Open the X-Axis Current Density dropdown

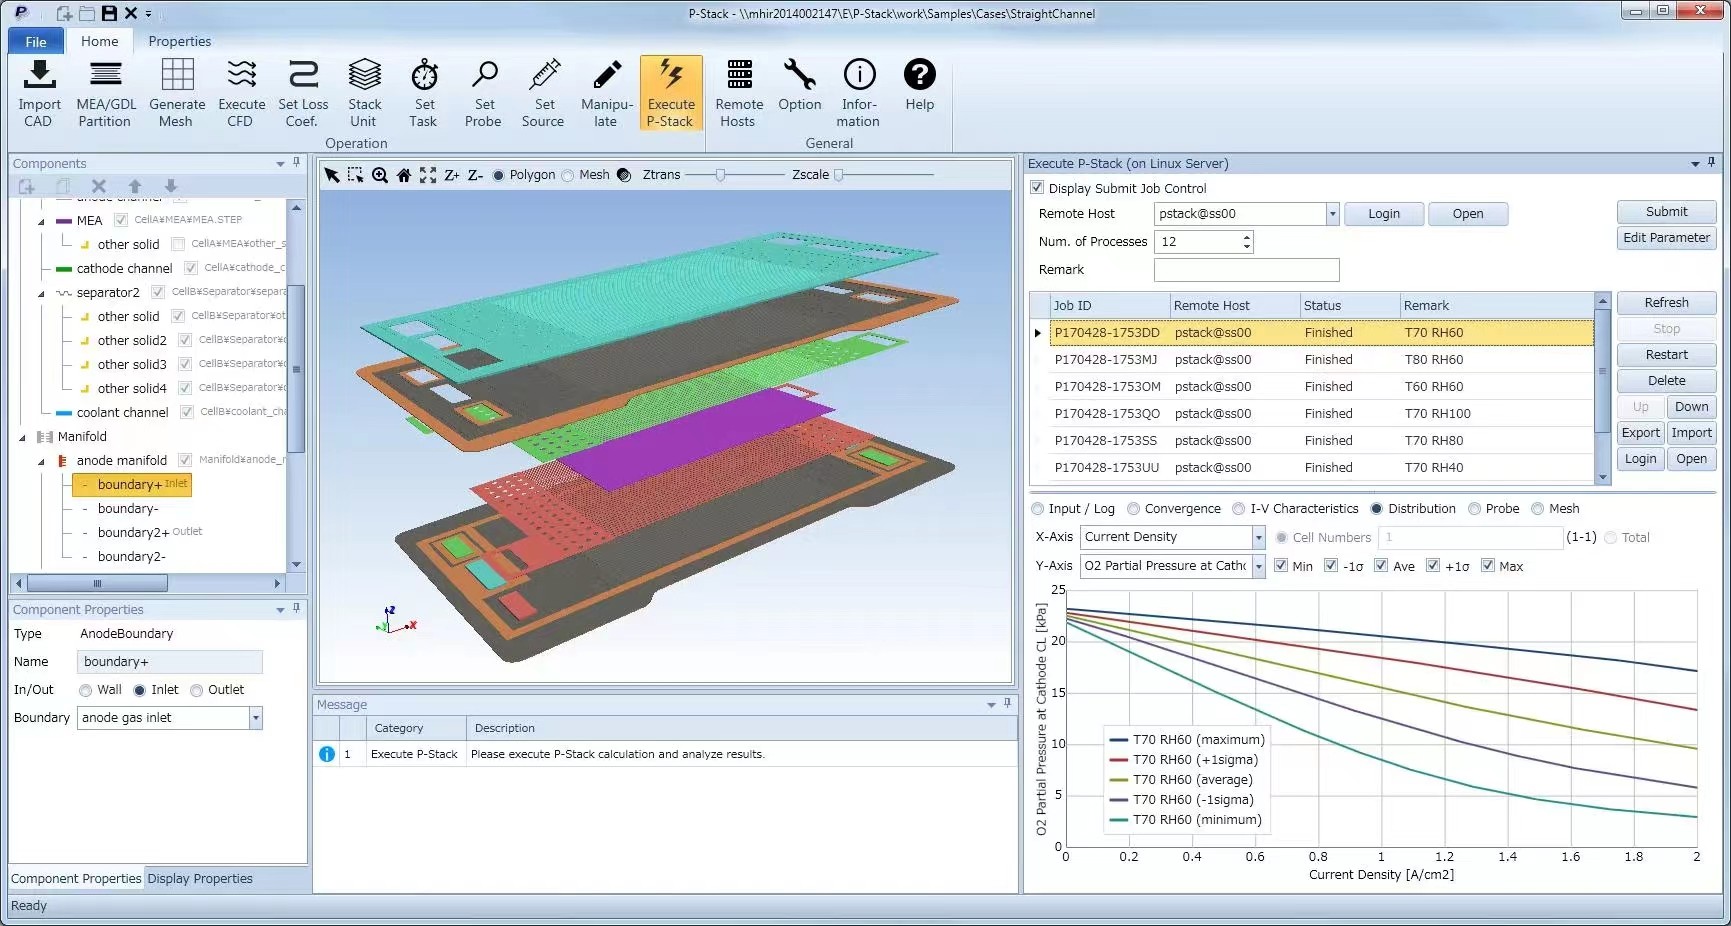(1258, 538)
